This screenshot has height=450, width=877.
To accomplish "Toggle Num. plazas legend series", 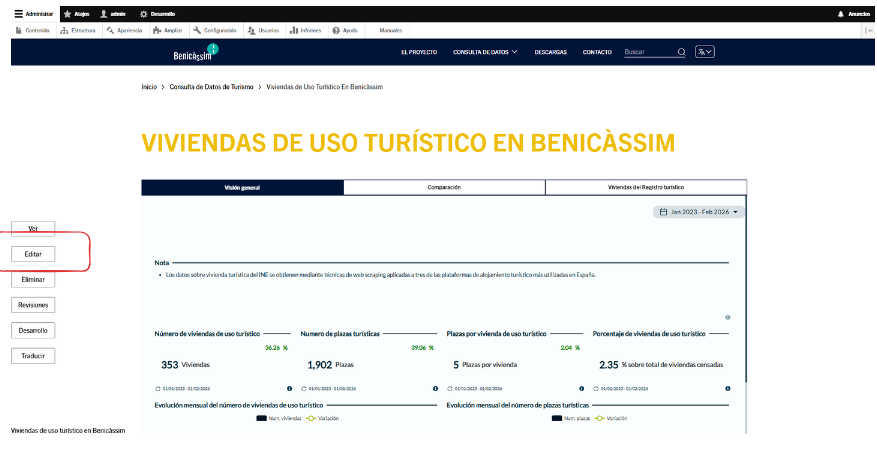I will [x=571, y=418].
